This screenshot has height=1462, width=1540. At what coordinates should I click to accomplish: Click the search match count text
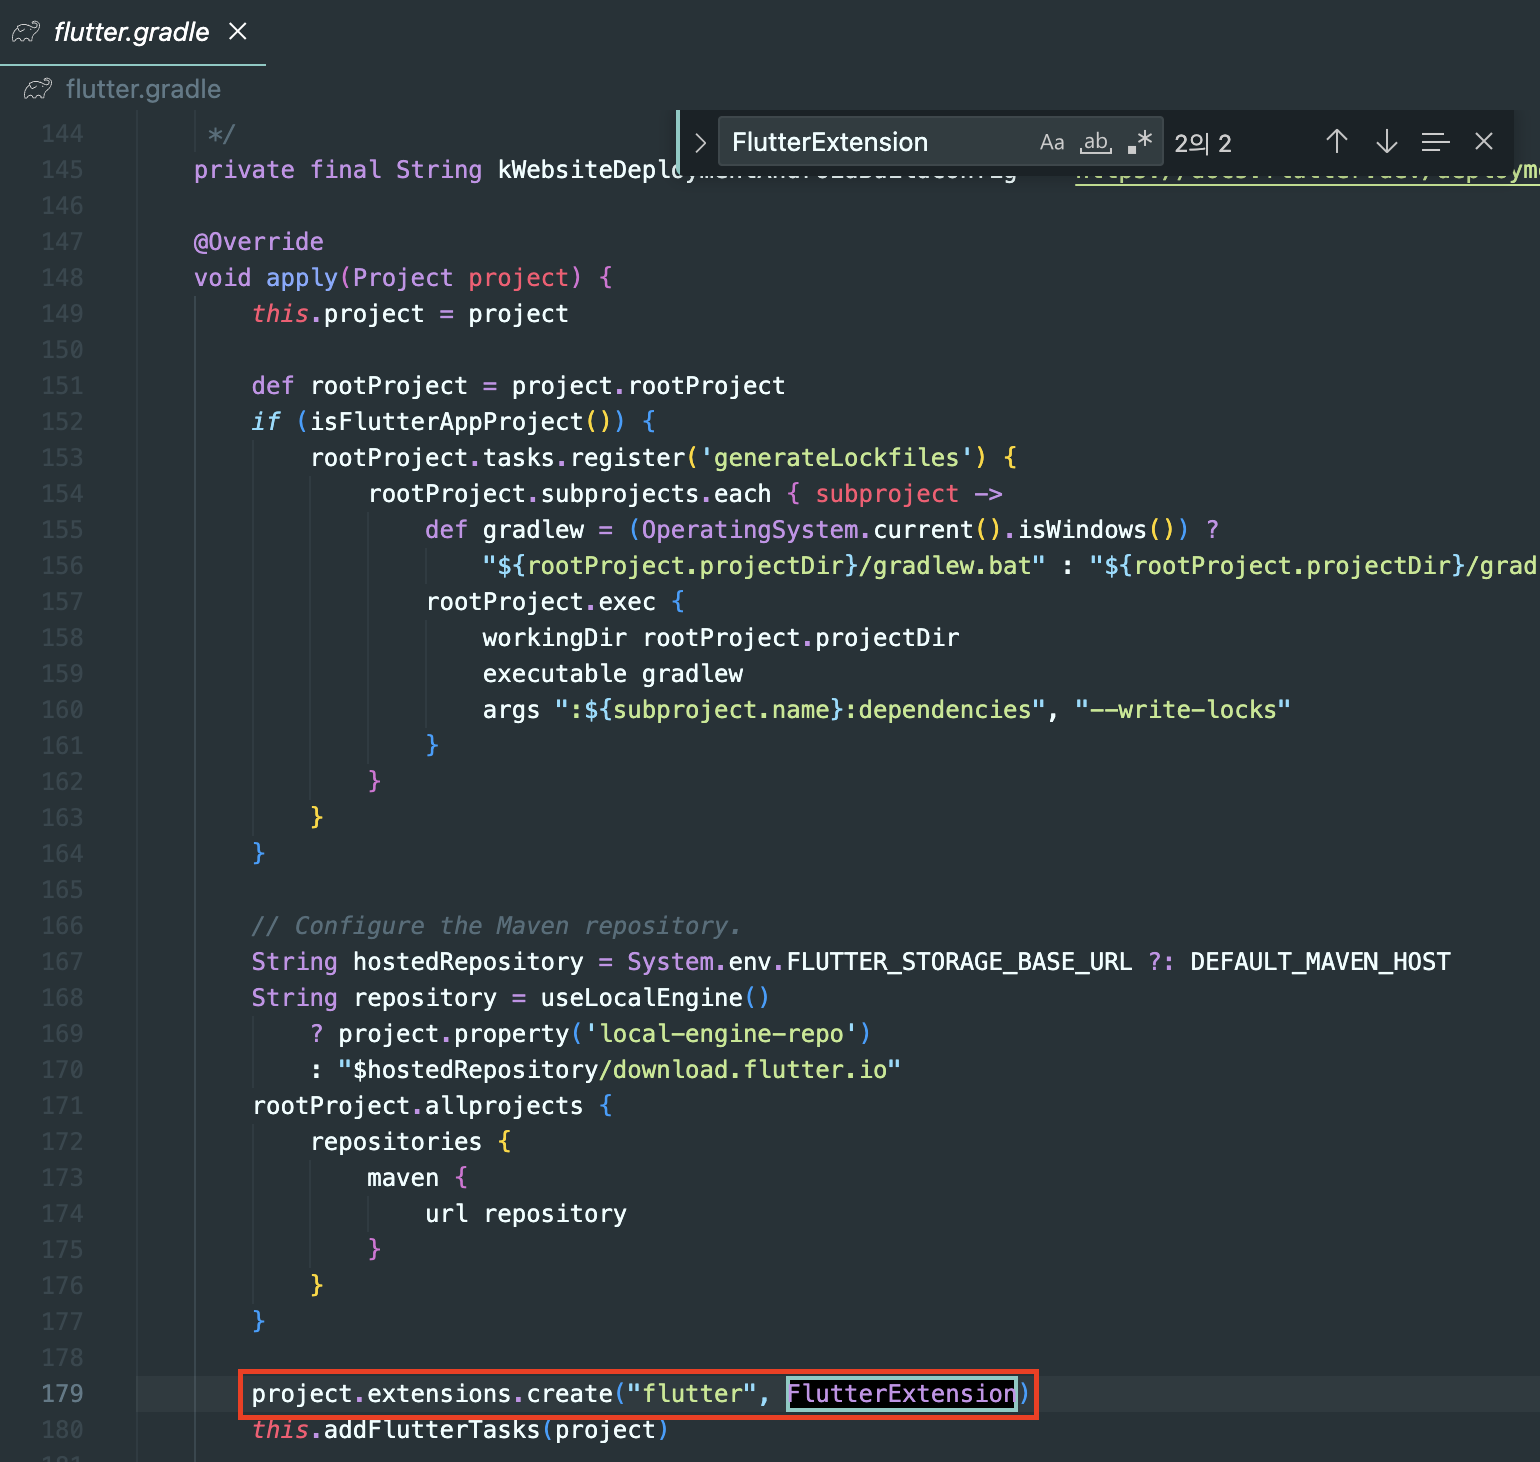pos(1203,143)
